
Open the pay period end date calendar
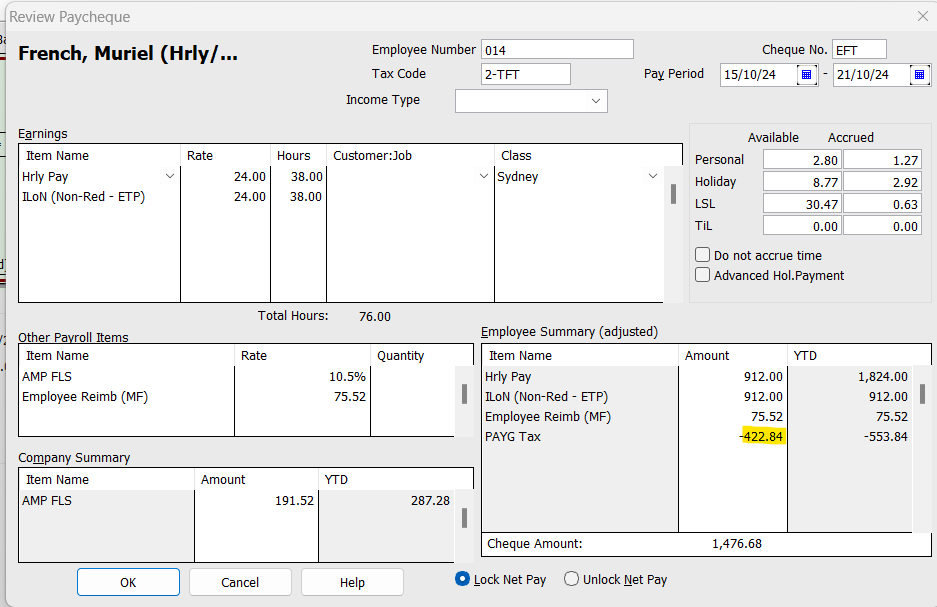(x=919, y=75)
